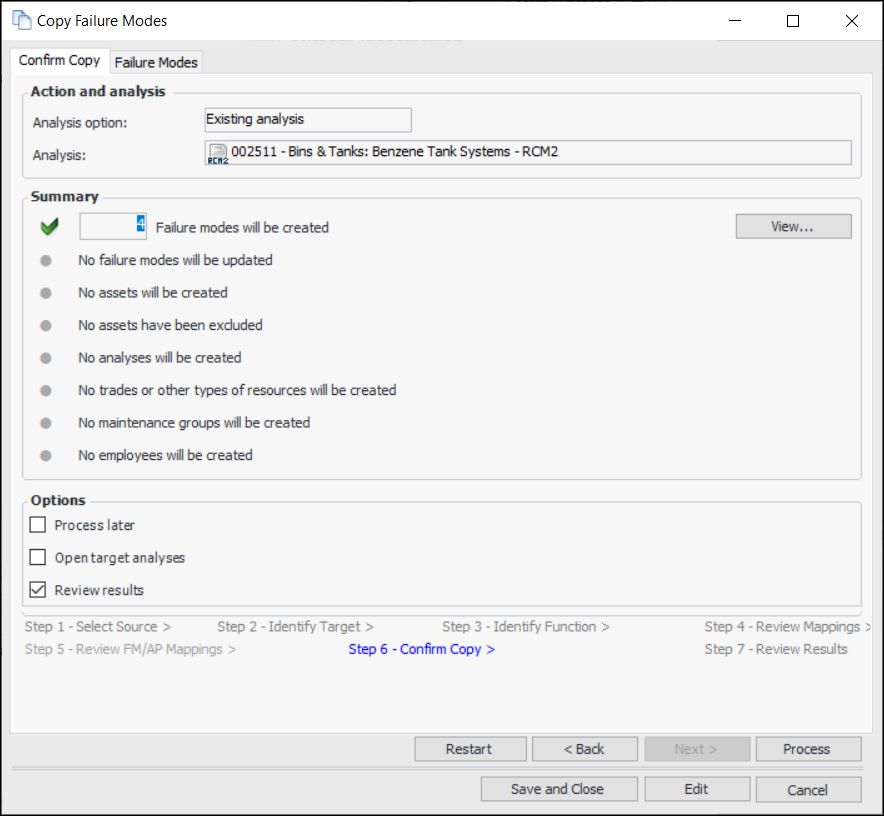Click the gray bullet beside No trades or resources

click(46, 391)
